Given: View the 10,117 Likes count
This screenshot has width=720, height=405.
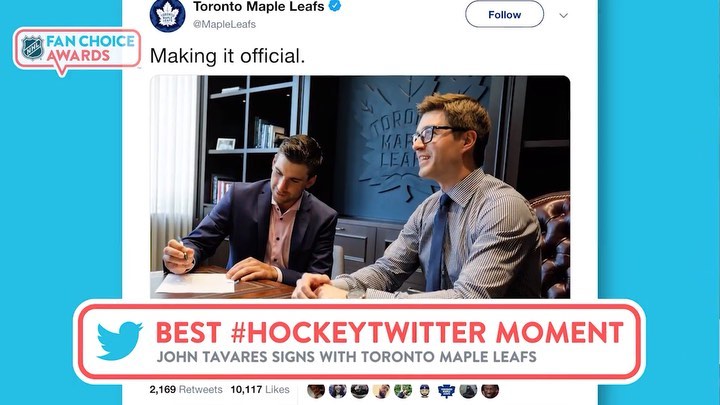Looking at the screenshot, I should (x=259, y=389).
